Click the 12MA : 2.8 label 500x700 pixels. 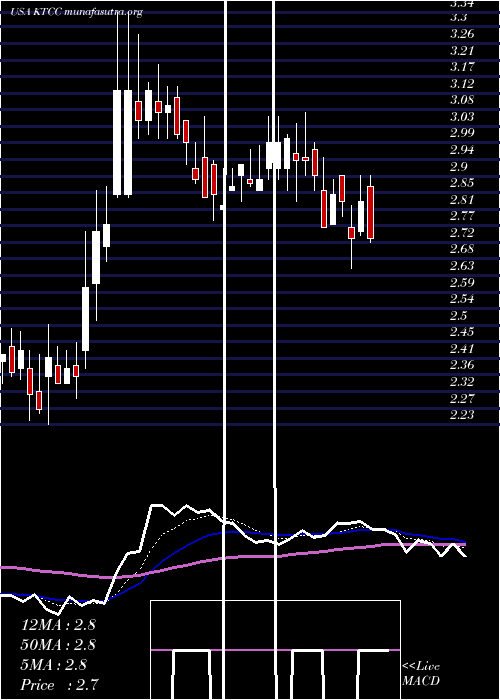(58, 625)
